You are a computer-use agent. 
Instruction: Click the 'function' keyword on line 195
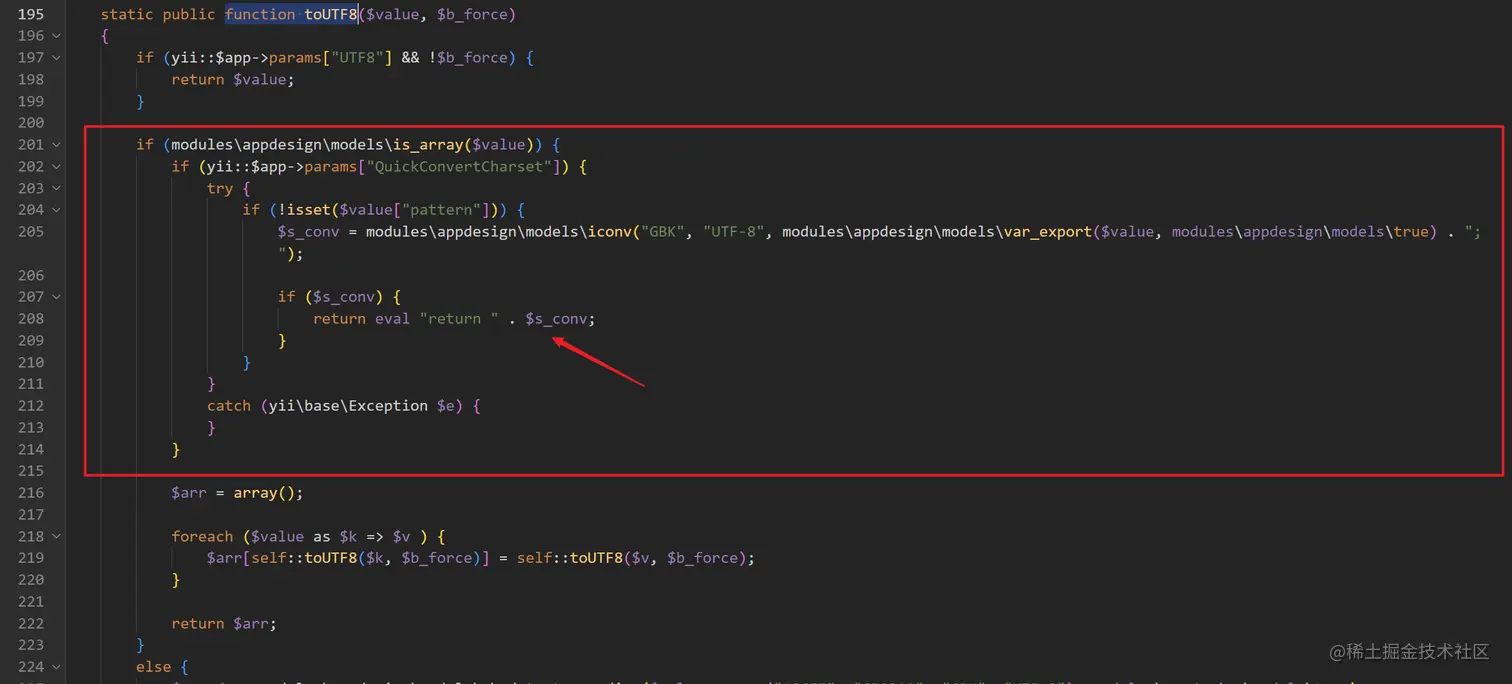(x=260, y=15)
